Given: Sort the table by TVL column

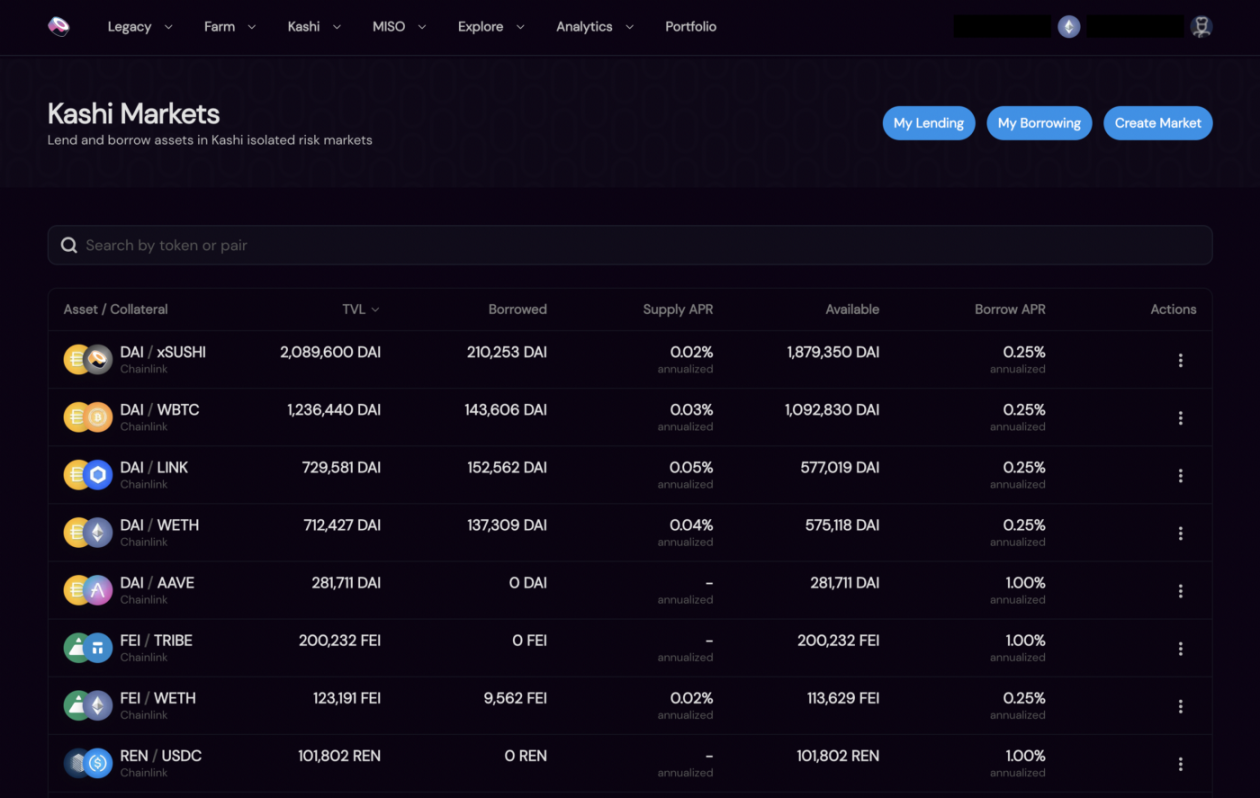Looking at the screenshot, I should [x=360, y=310].
